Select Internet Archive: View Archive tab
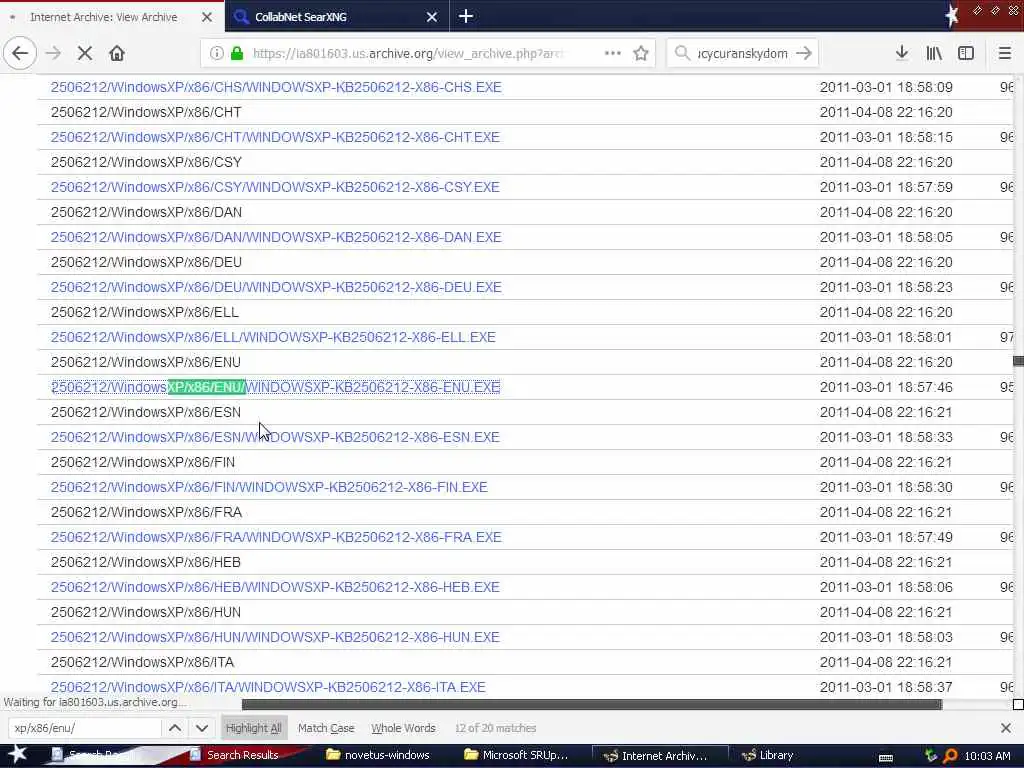 [x=112, y=17]
